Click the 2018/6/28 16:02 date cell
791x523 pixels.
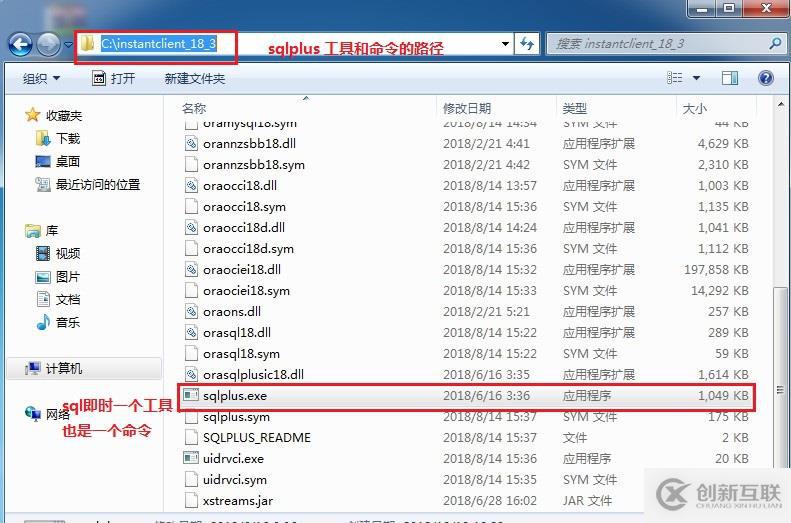click(x=489, y=501)
